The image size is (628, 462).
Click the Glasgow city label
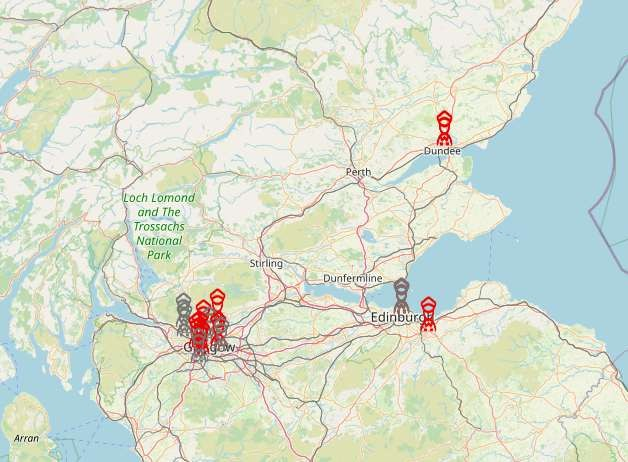(x=209, y=348)
